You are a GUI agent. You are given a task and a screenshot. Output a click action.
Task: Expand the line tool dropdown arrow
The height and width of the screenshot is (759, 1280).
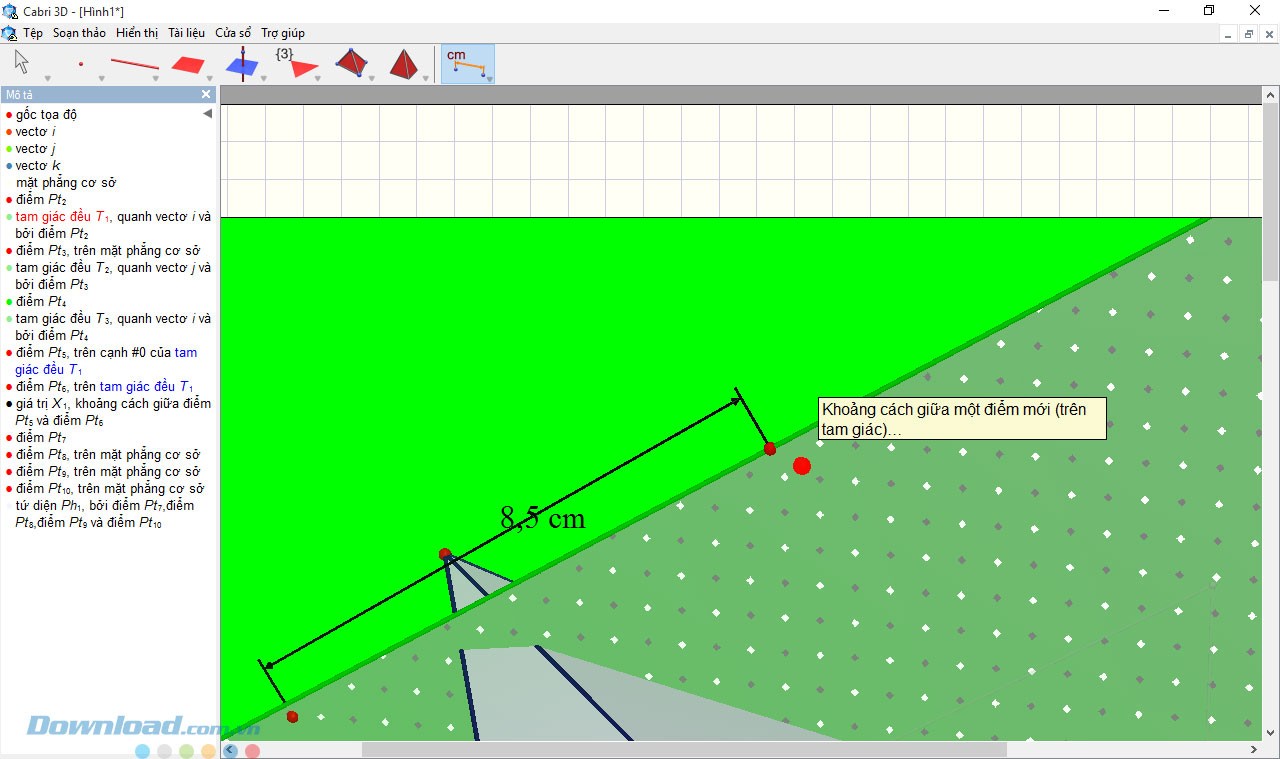pyautogui.click(x=155, y=78)
